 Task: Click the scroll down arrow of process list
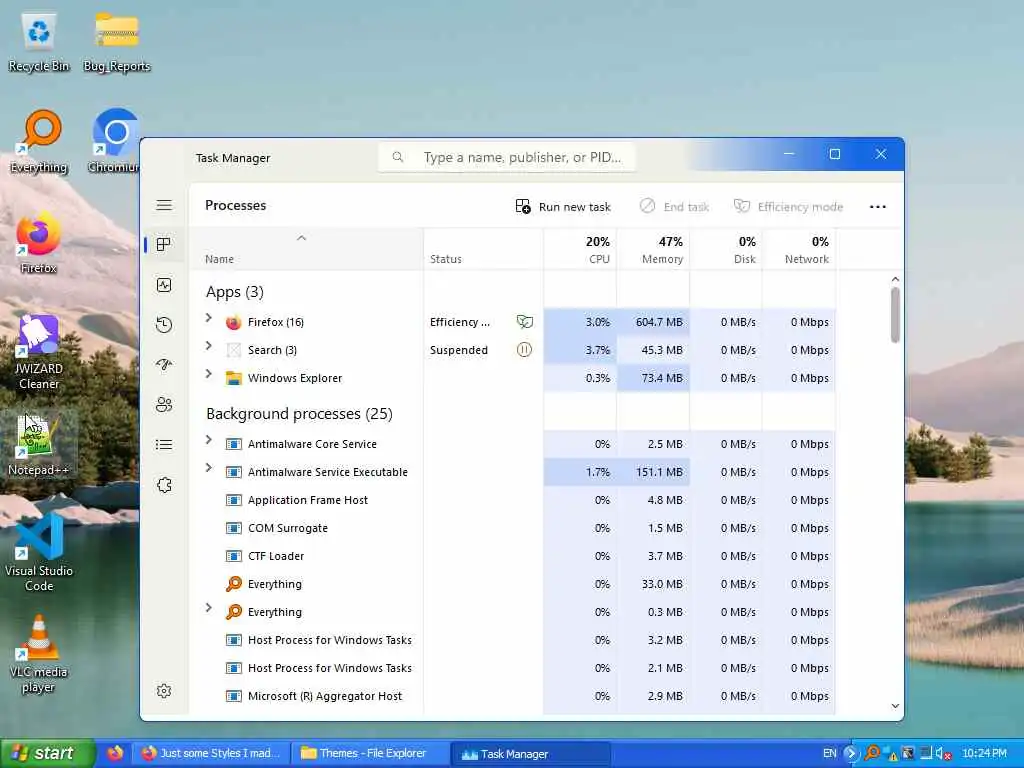pyautogui.click(x=895, y=706)
